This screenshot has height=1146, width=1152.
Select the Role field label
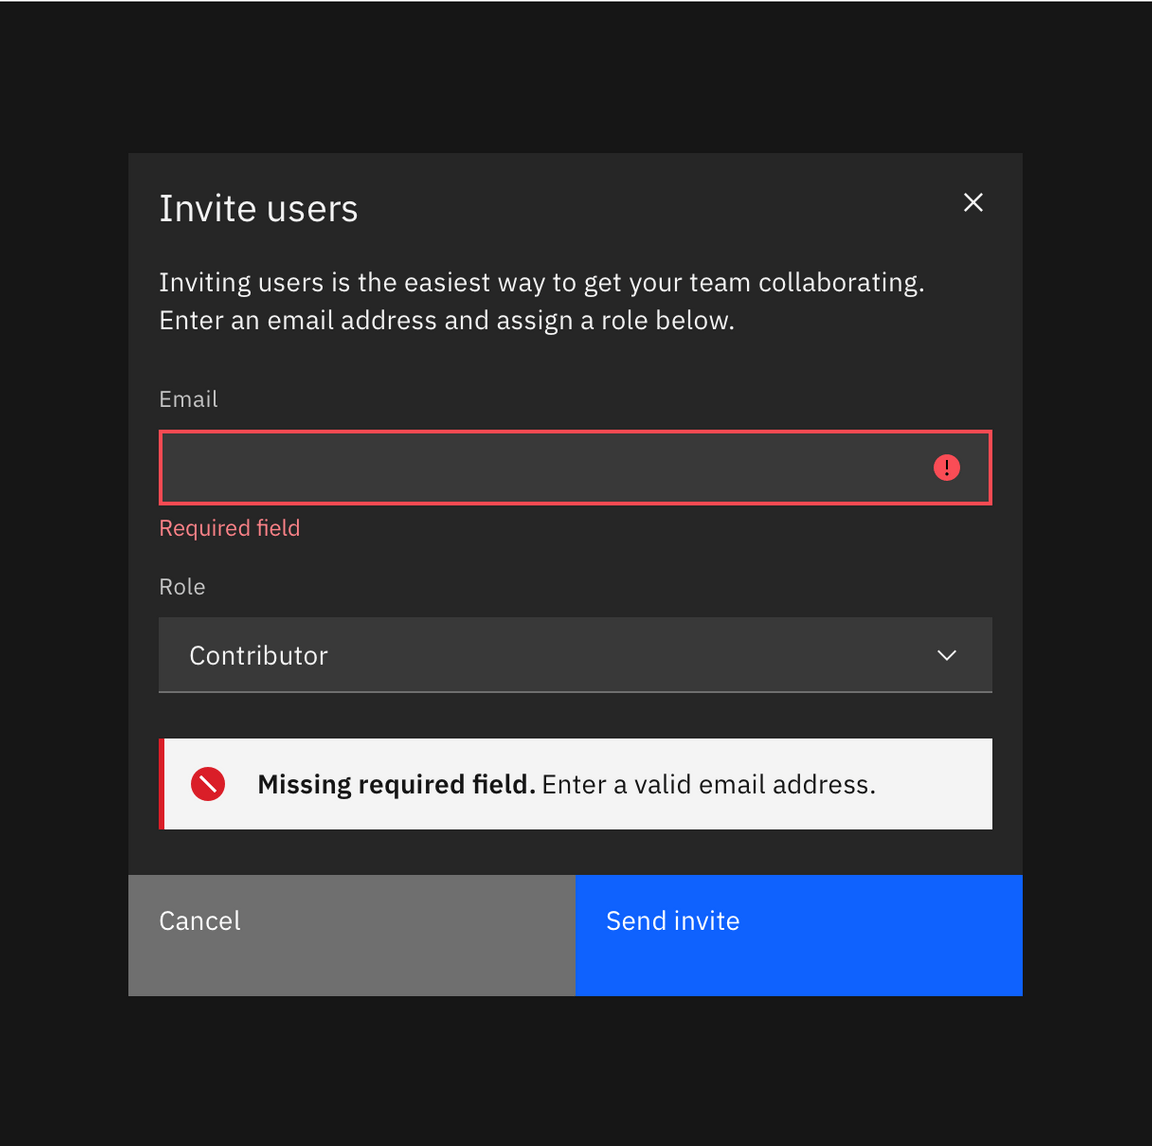pos(182,587)
